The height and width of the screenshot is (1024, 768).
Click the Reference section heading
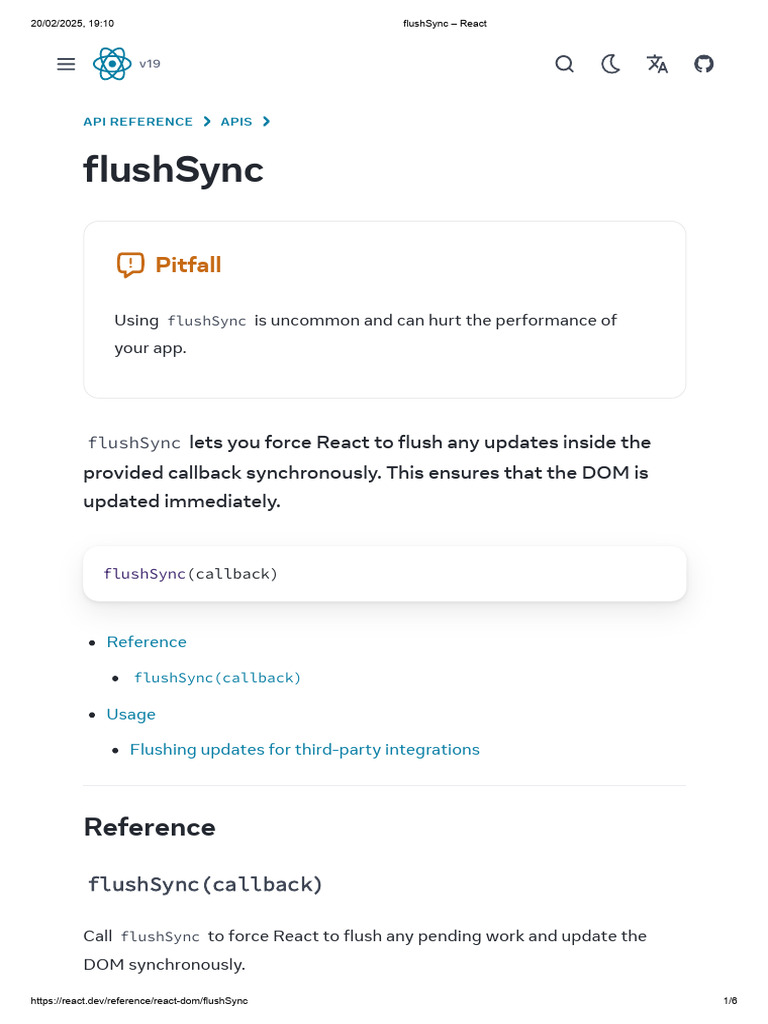(150, 827)
